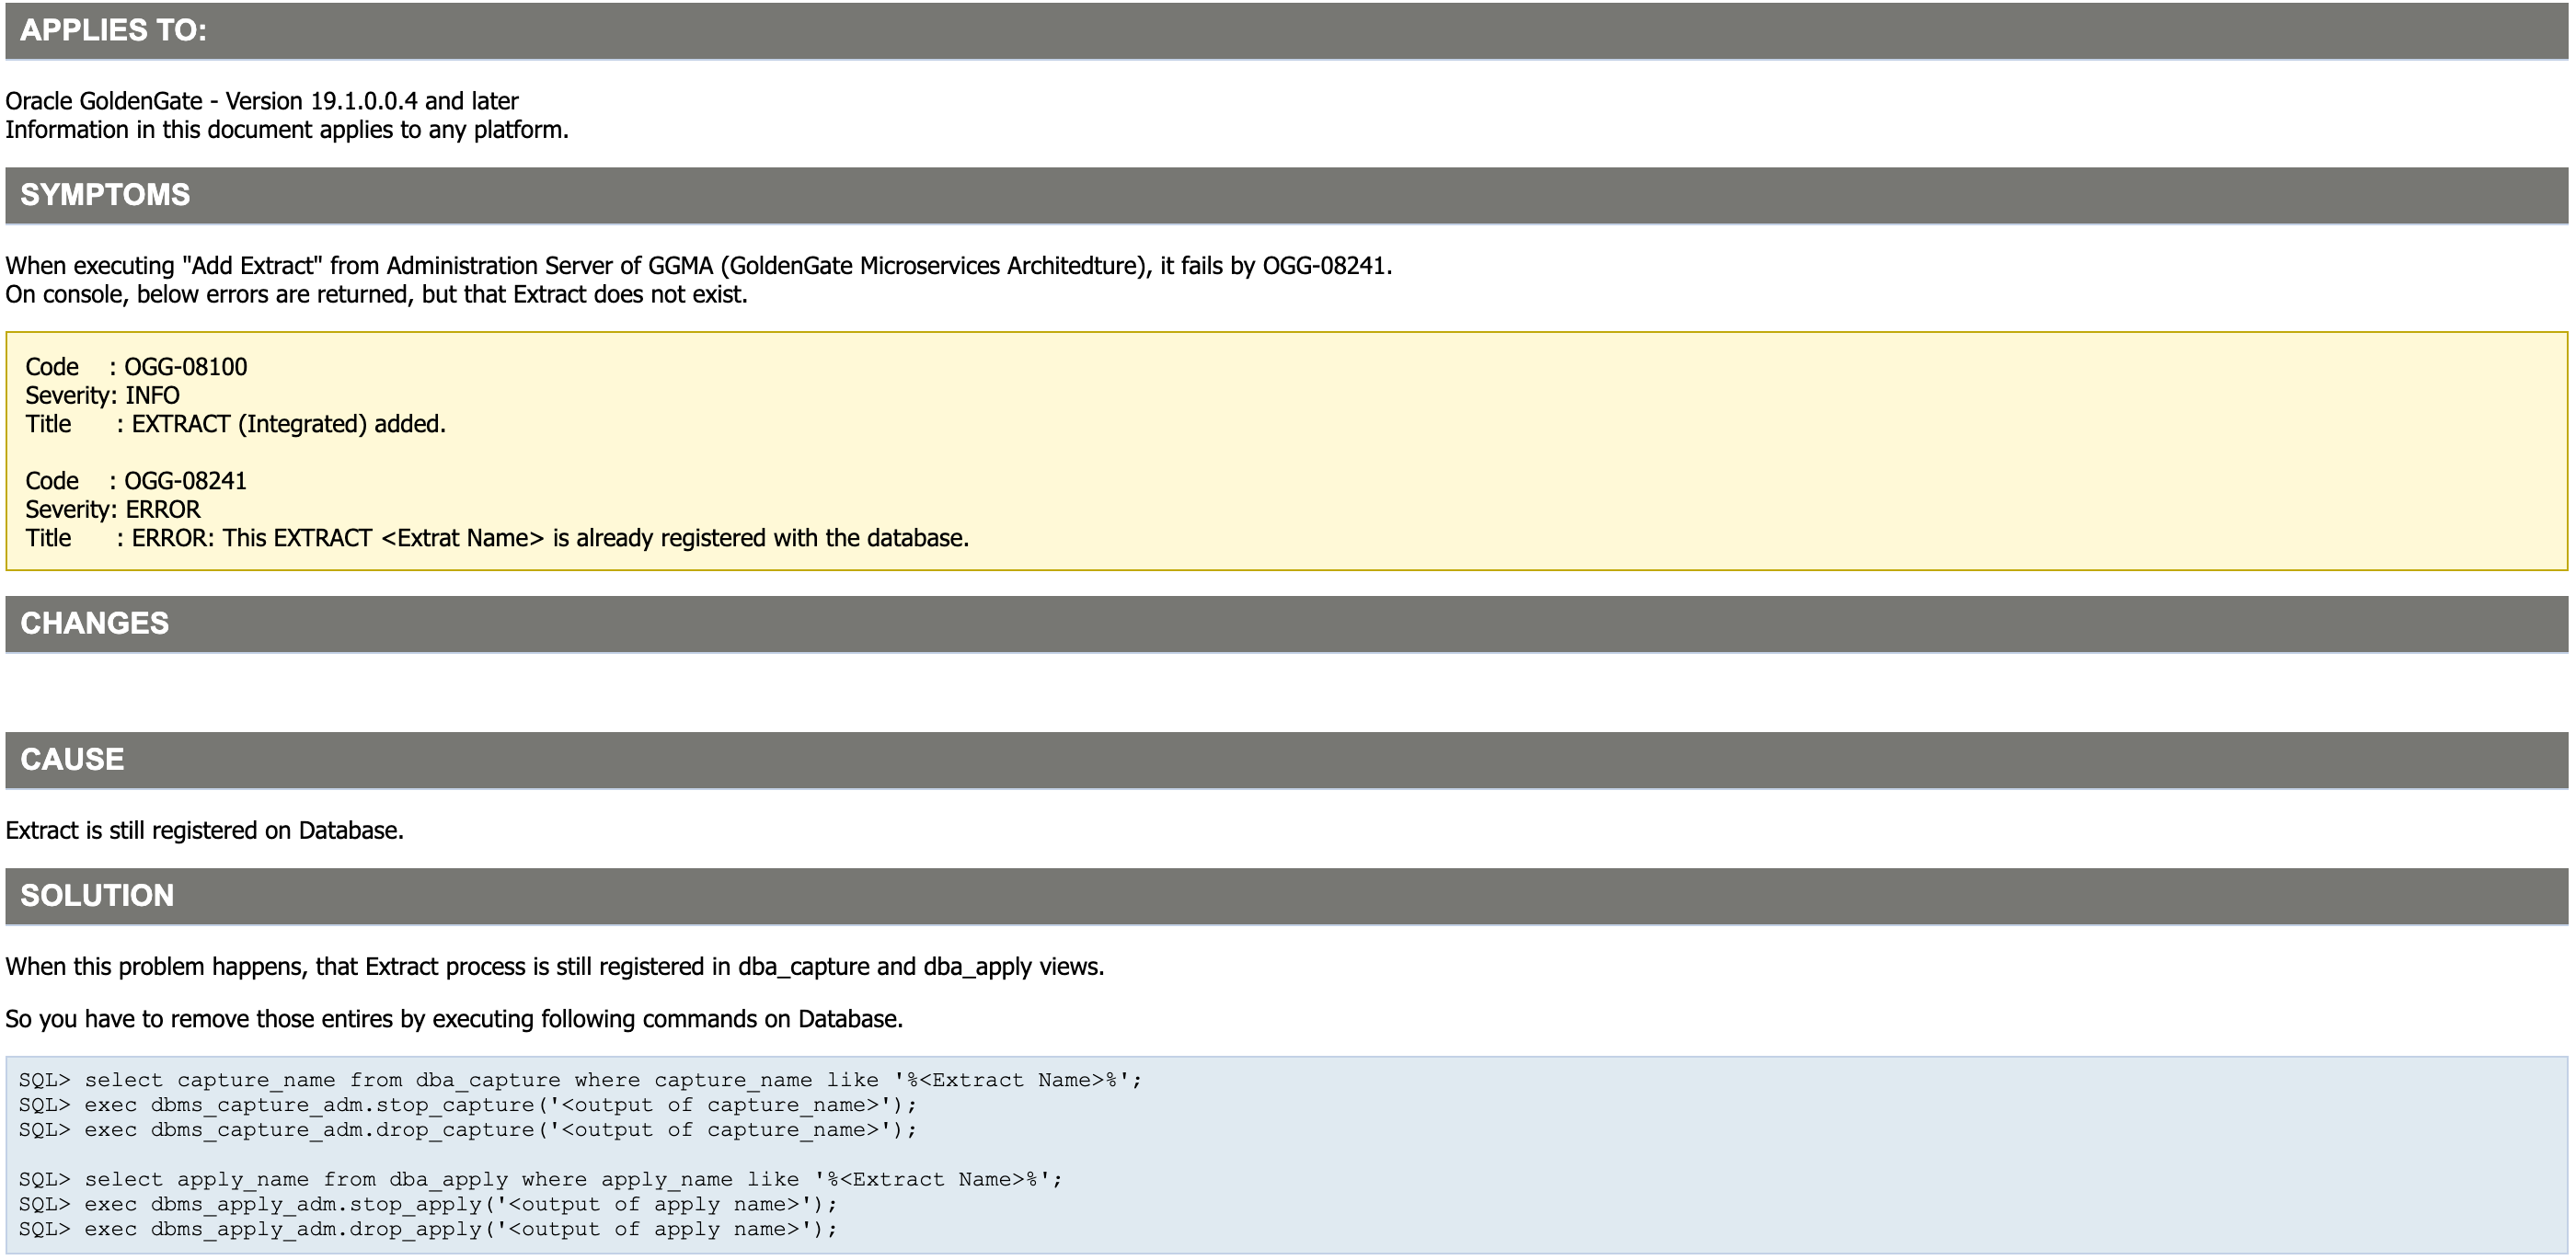Click the 'Severity: INFO' line
2576x1260 pixels.
coord(102,396)
